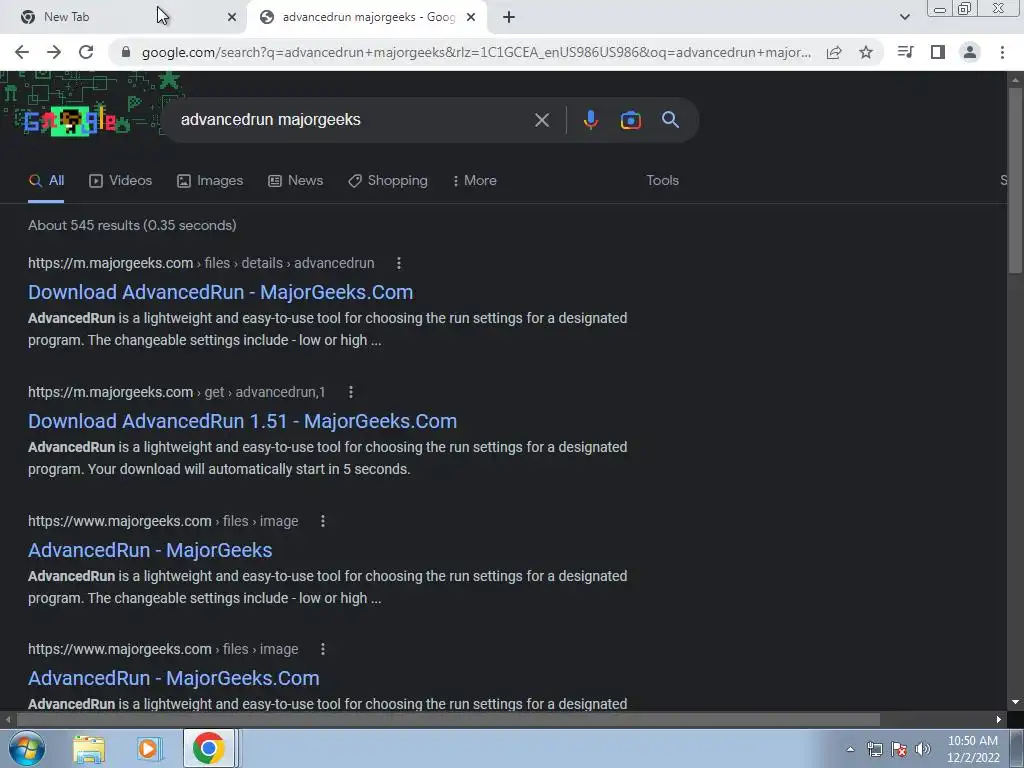This screenshot has width=1024, height=768.
Task: Reload the page with the refresh icon
Action: click(86, 52)
